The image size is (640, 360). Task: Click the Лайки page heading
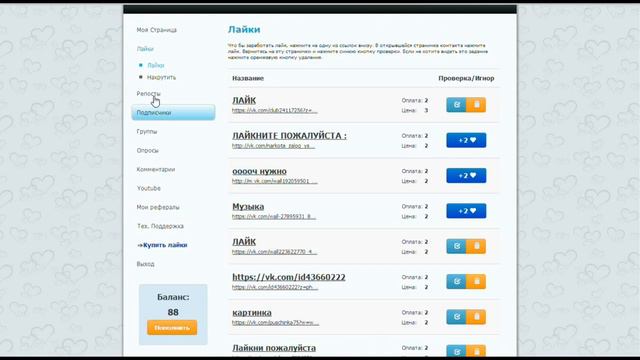tap(244, 29)
